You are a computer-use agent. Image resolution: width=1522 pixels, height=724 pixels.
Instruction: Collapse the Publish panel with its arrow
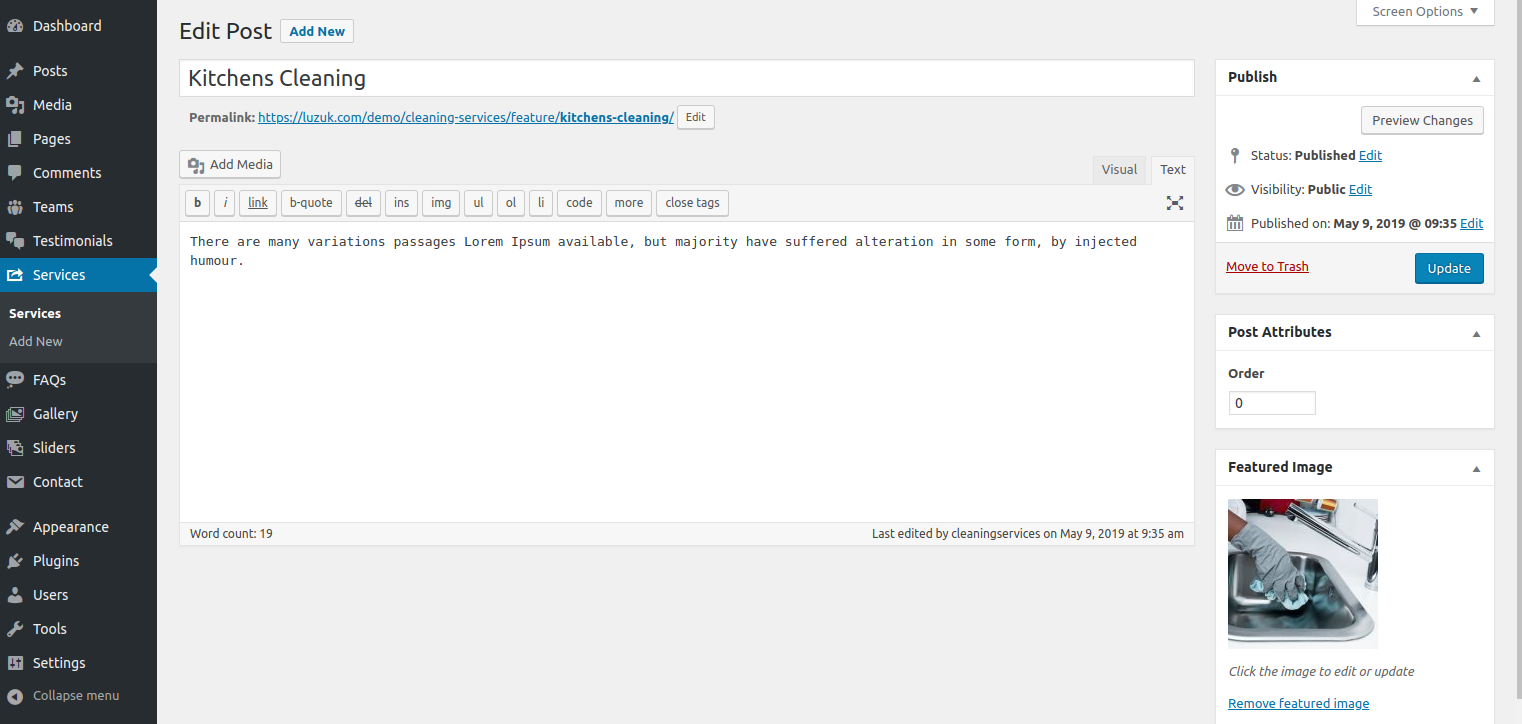[1476, 78]
